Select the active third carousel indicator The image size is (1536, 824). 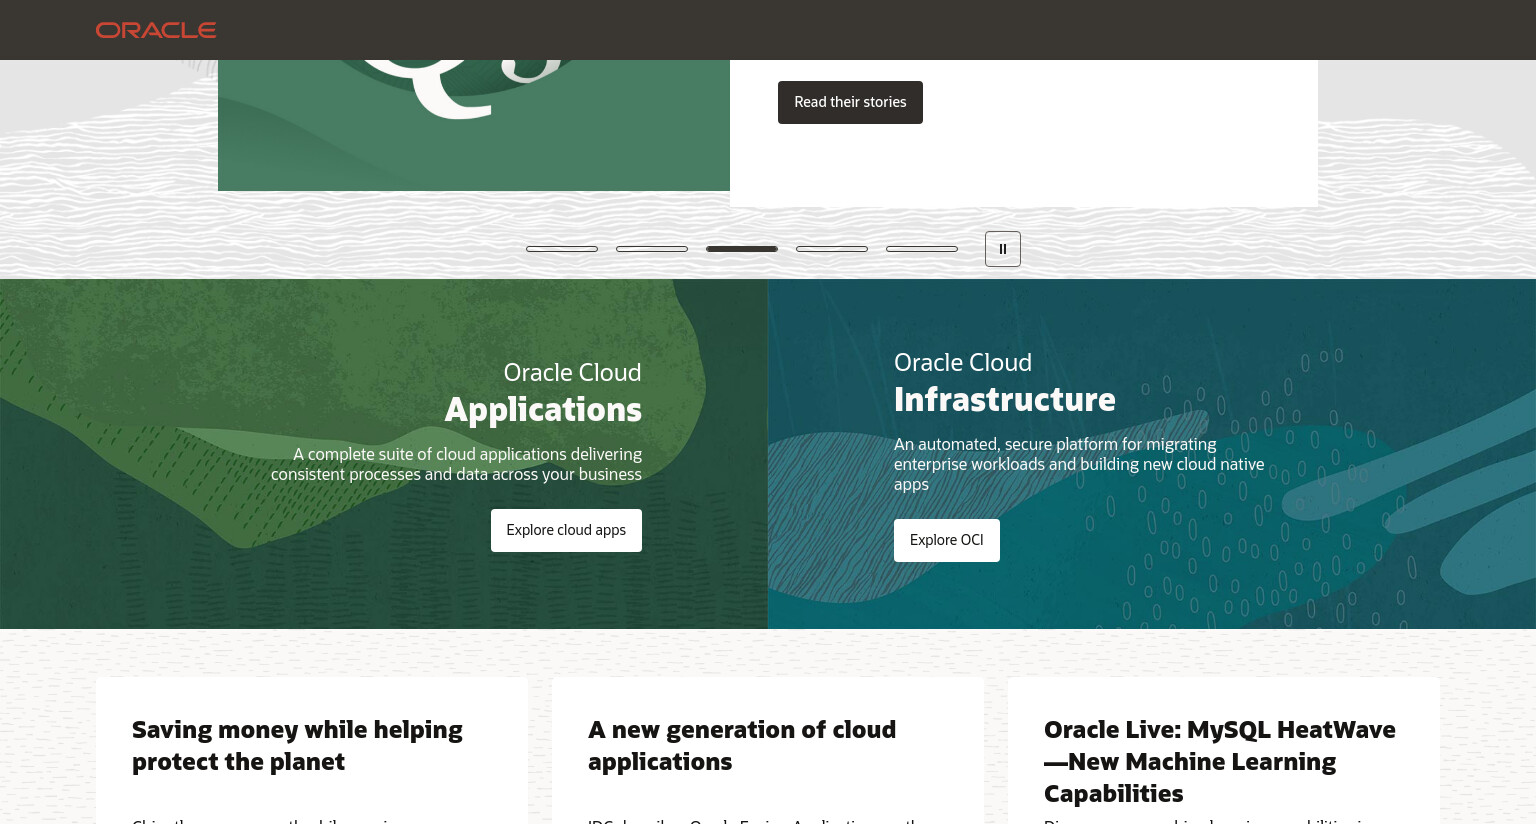[x=742, y=249]
